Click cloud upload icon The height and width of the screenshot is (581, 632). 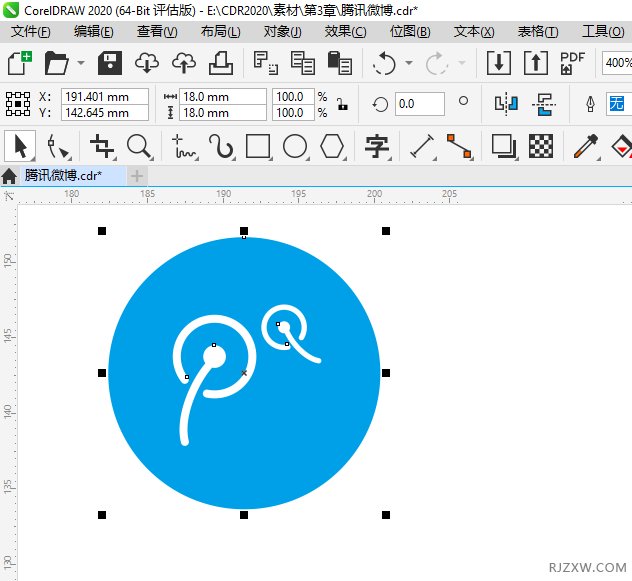184,63
